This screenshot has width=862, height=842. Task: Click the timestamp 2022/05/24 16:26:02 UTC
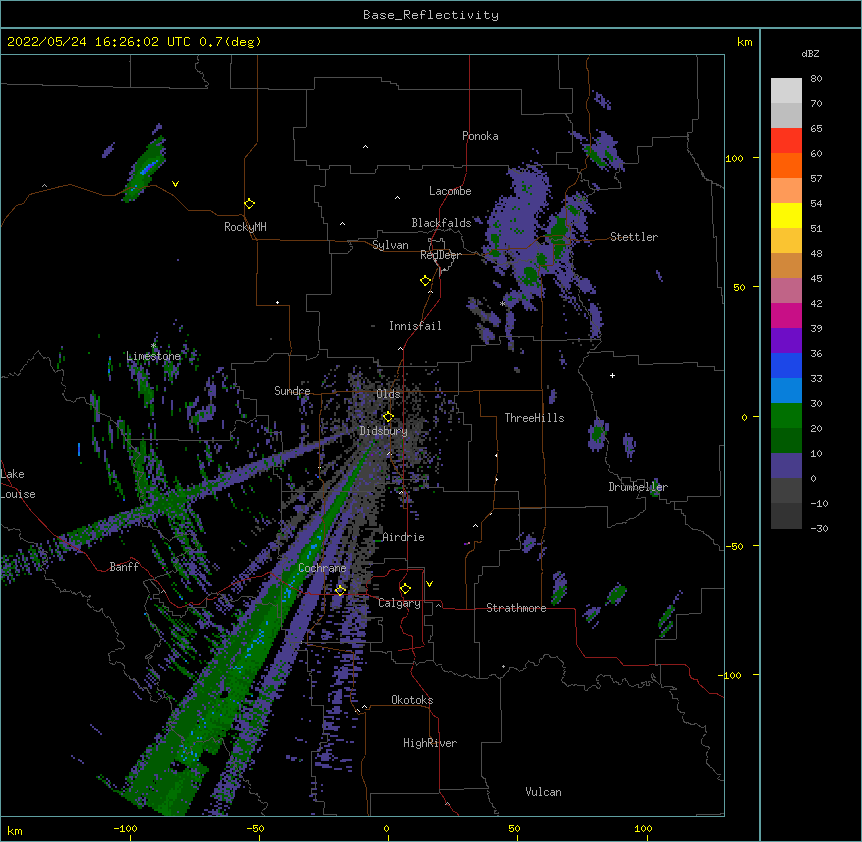tap(99, 42)
